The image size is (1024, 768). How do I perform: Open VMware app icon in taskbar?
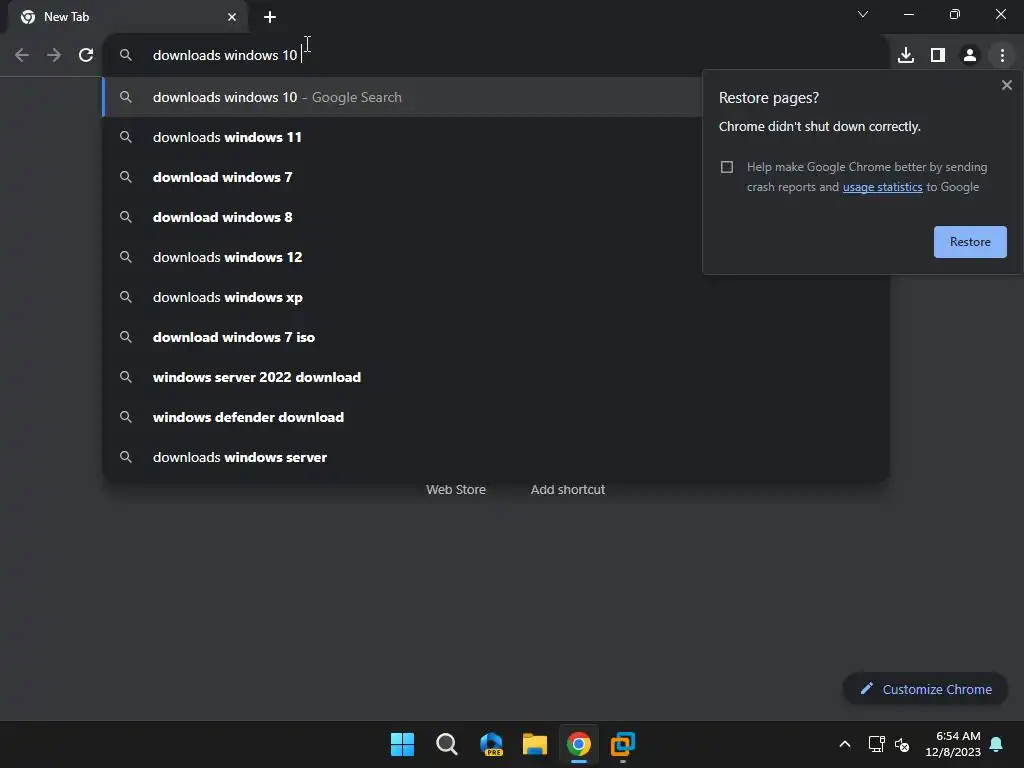pos(623,744)
